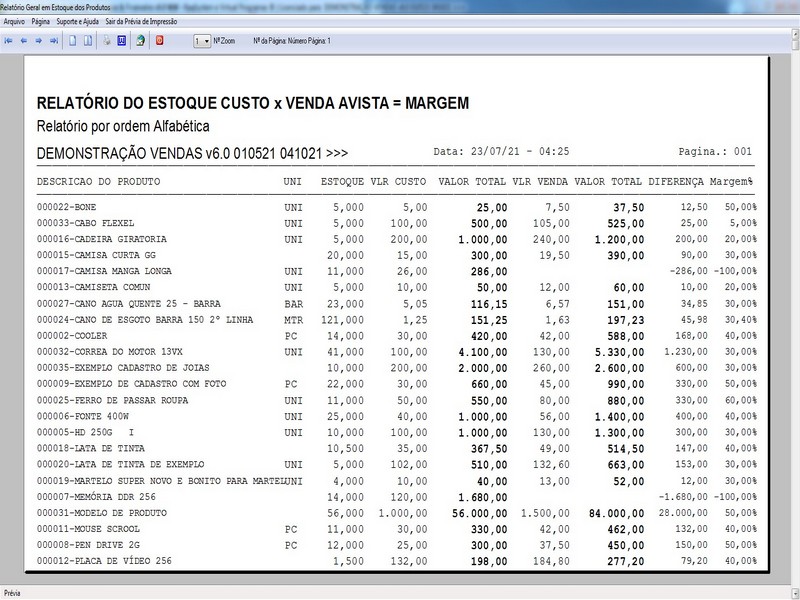Select the single page view icon
The height and width of the screenshot is (600, 800).
click(x=74, y=41)
